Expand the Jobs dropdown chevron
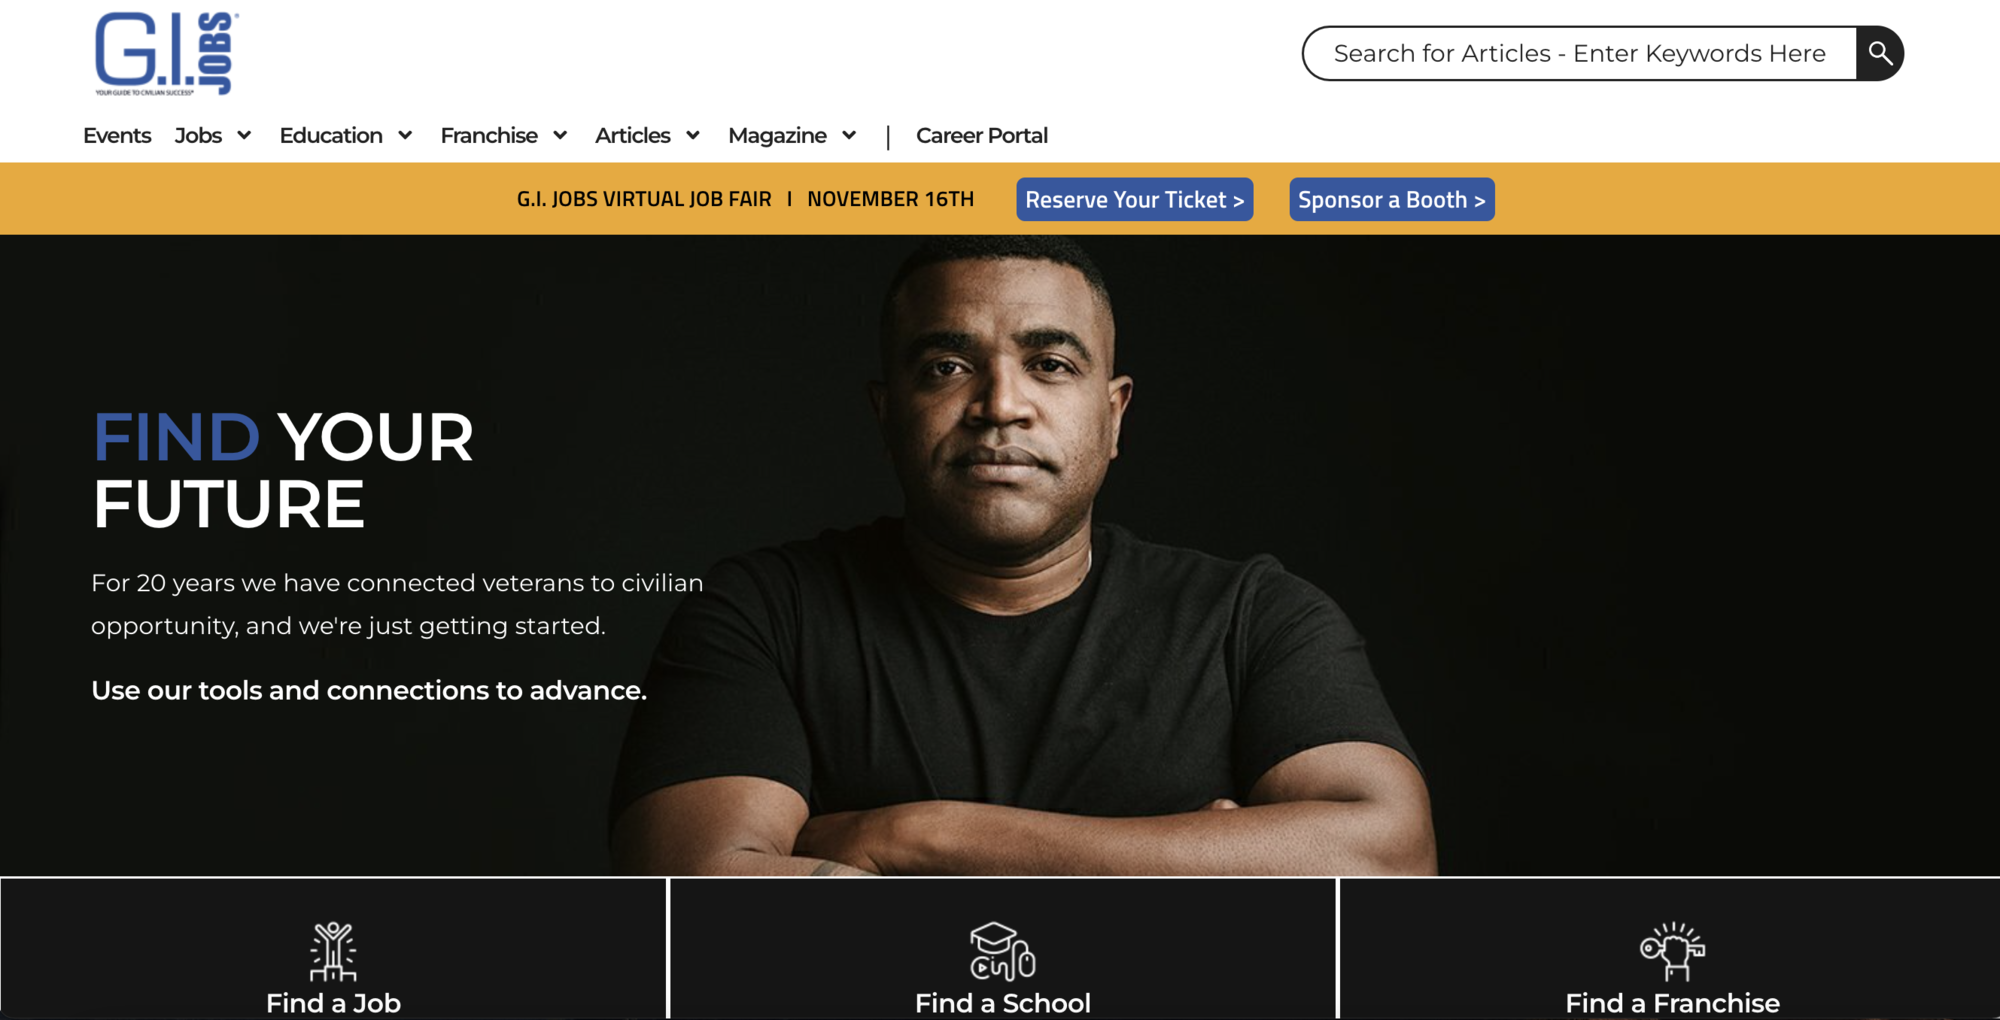This screenshot has width=2000, height=1020. point(244,135)
